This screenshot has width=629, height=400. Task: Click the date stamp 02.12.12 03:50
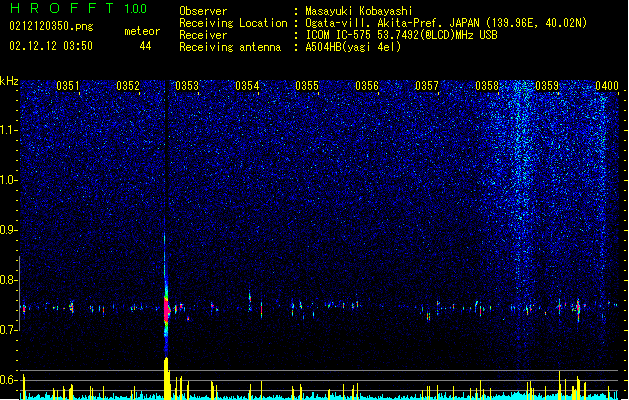click(51, 45)
